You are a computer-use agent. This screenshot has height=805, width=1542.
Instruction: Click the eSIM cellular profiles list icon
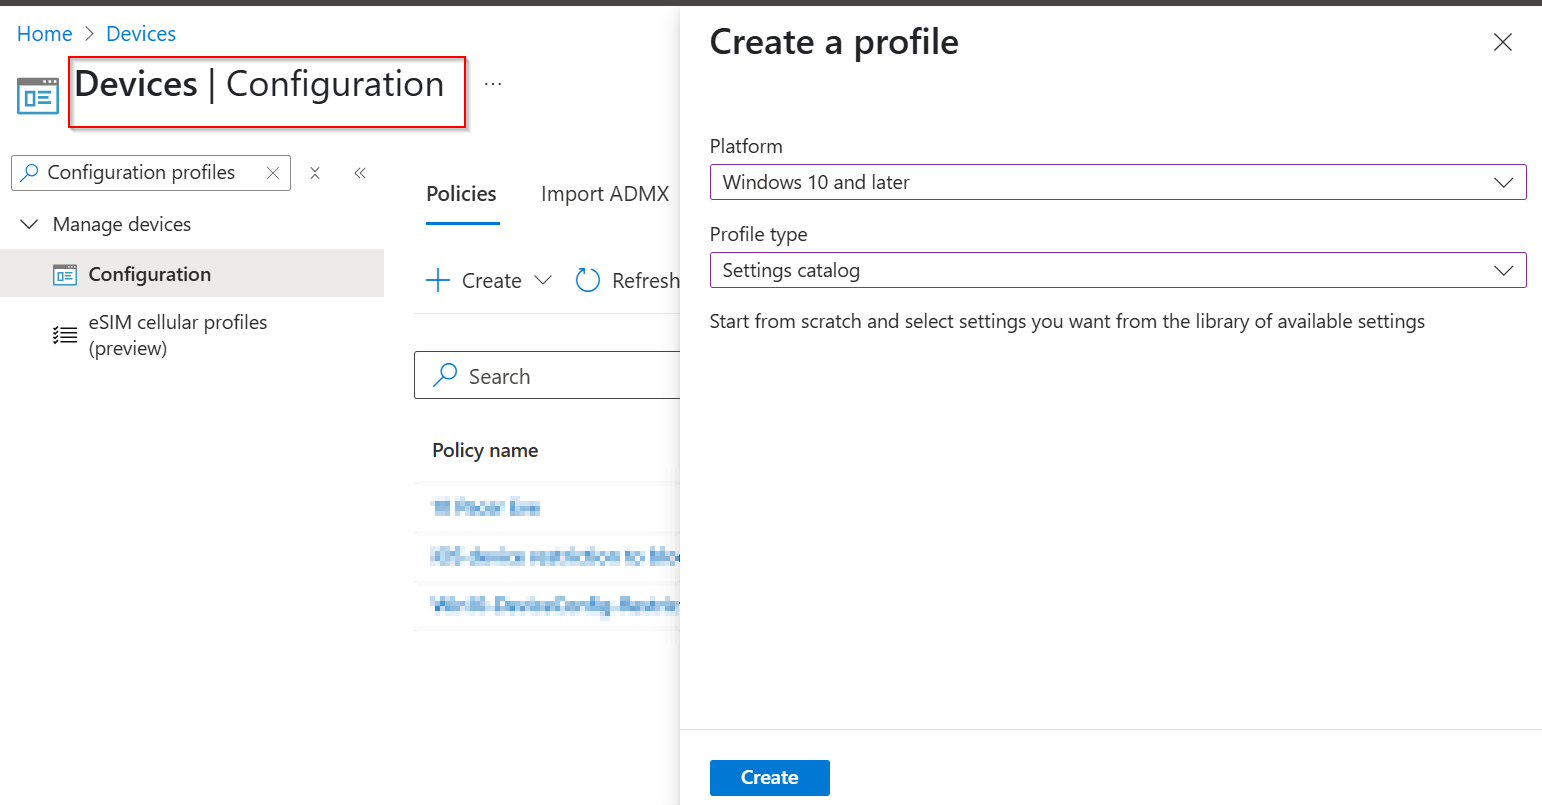65,335
